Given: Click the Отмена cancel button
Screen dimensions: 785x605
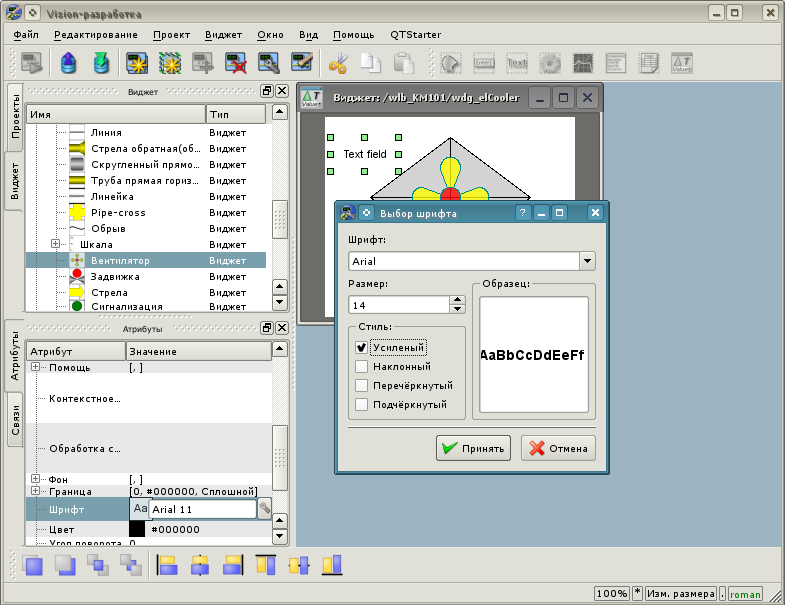Looking at the screenshot, I should 558,448.
